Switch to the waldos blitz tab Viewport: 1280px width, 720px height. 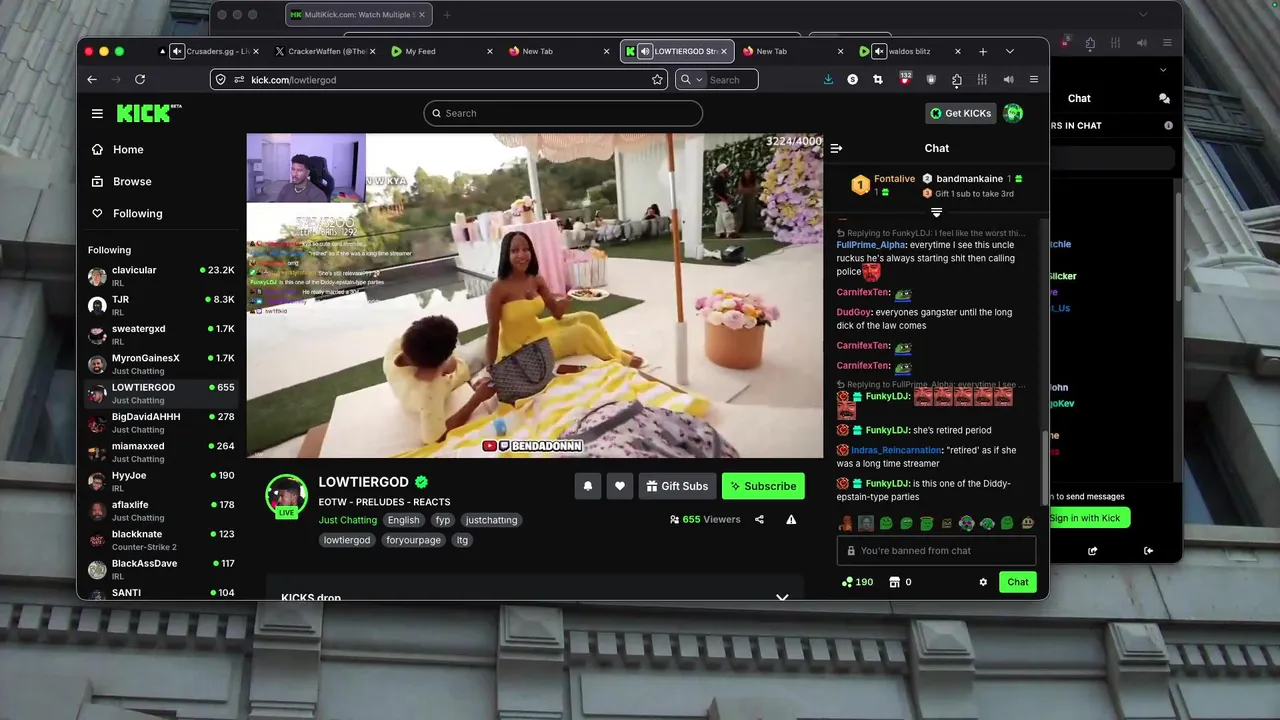pyautogui.click(x=910, y=51)
